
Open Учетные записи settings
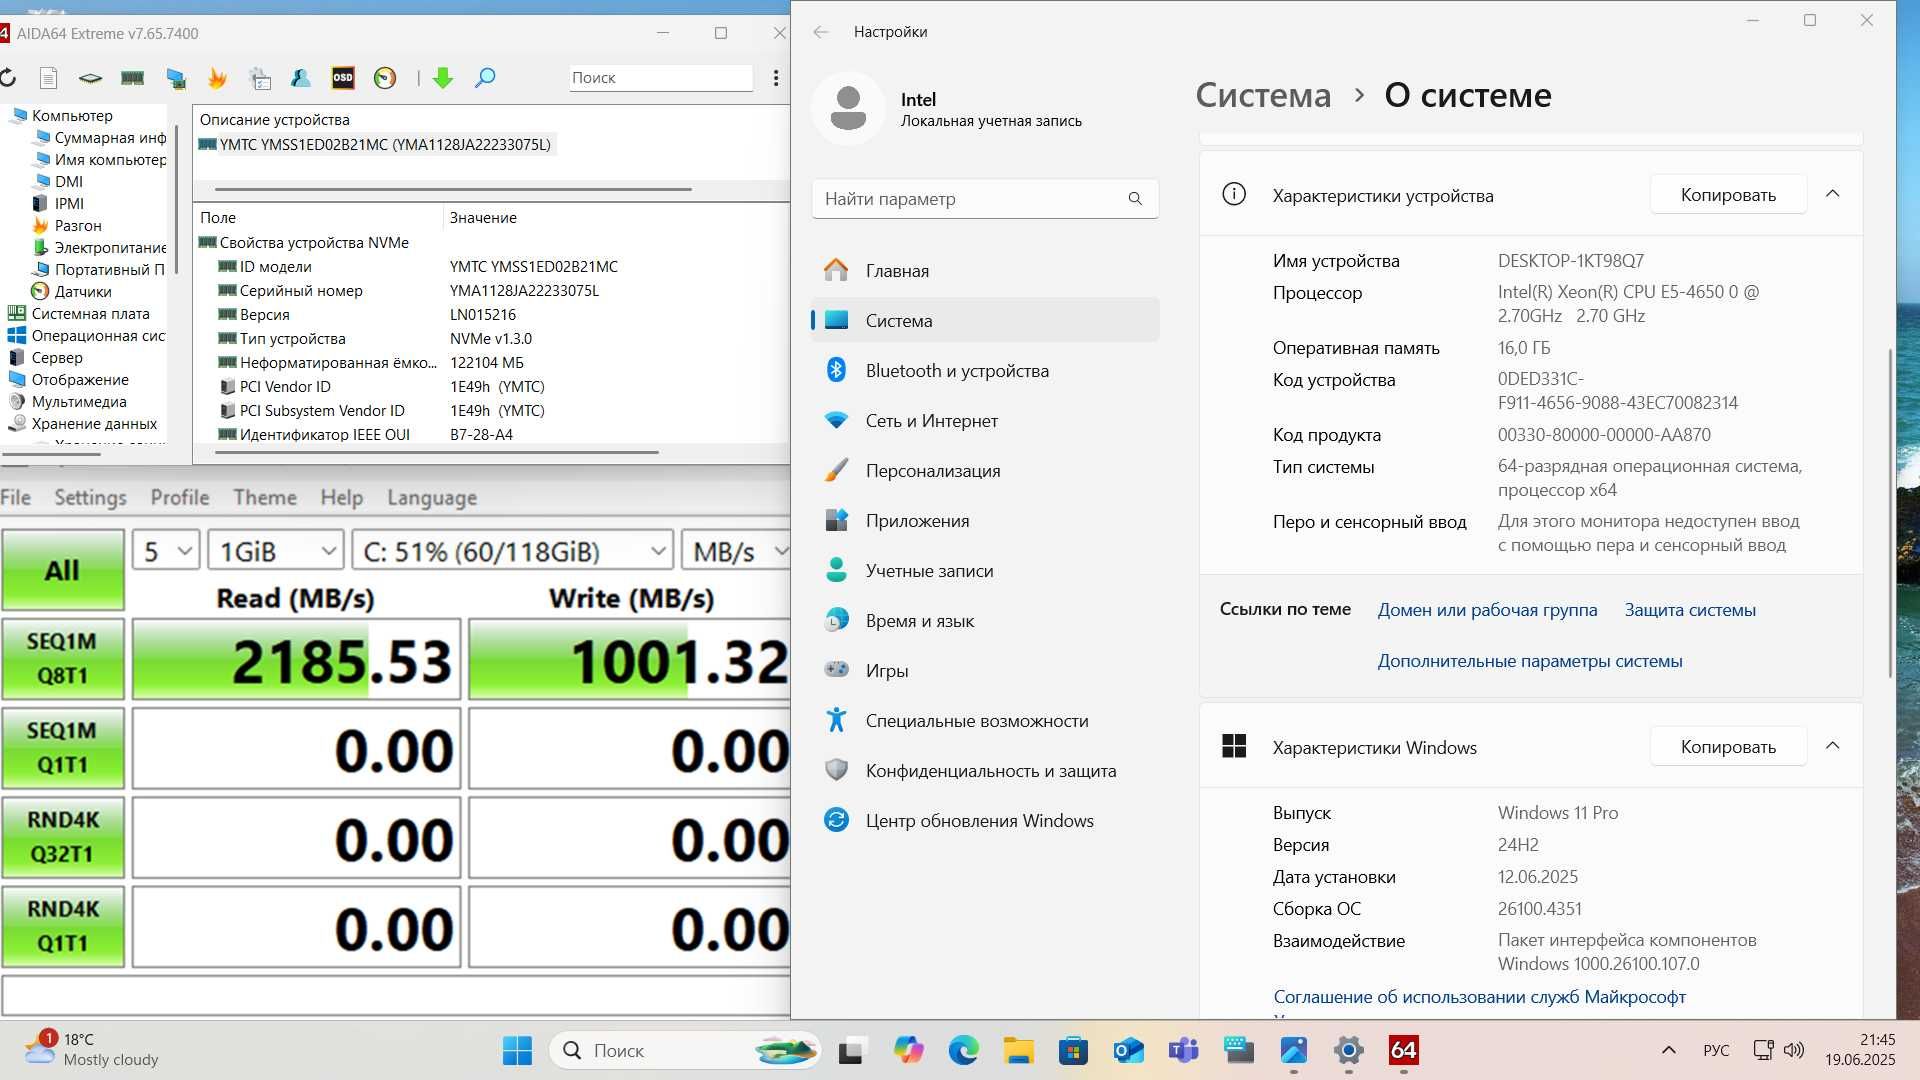(985, 571)
